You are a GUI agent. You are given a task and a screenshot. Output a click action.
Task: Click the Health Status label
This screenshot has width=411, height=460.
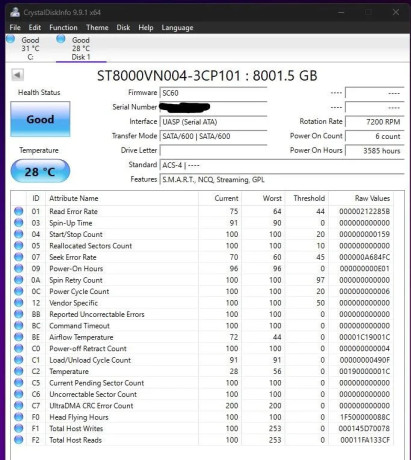click(39, 92)
